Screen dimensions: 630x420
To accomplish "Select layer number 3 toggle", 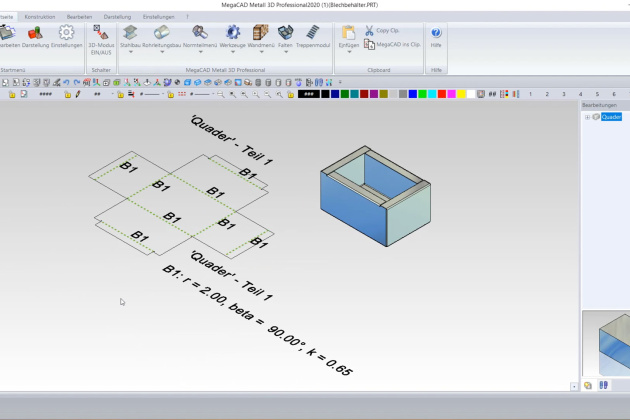I will click(564, 94).
